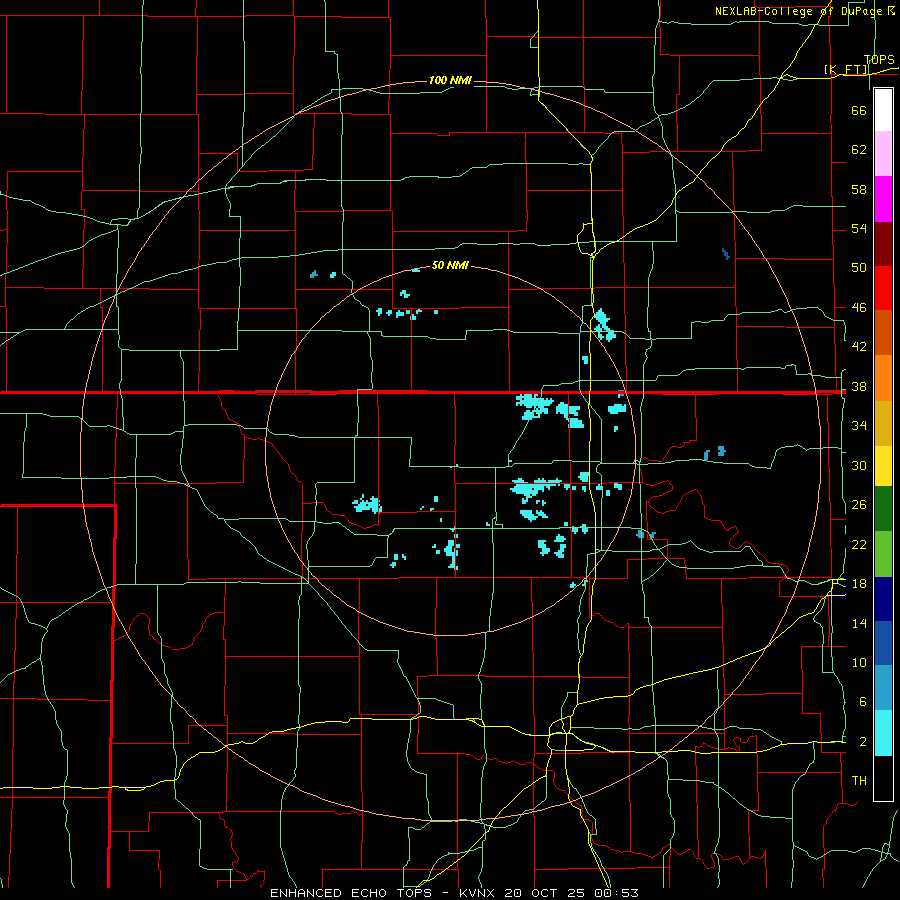Viewport: 900px width, 900px height.
Task: Click the 38 value on the scale
Action: (859, 387)
